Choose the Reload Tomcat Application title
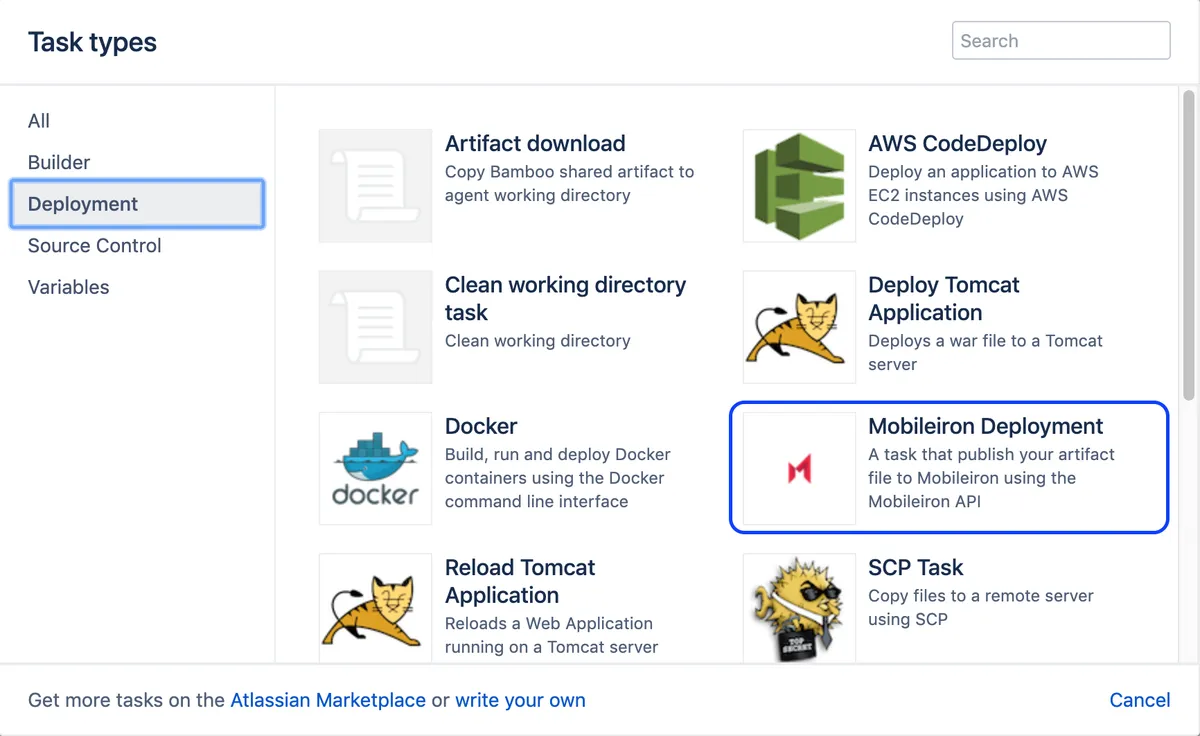The width and height of the screenshot is (1200, 736). click(x=520, y=581)
